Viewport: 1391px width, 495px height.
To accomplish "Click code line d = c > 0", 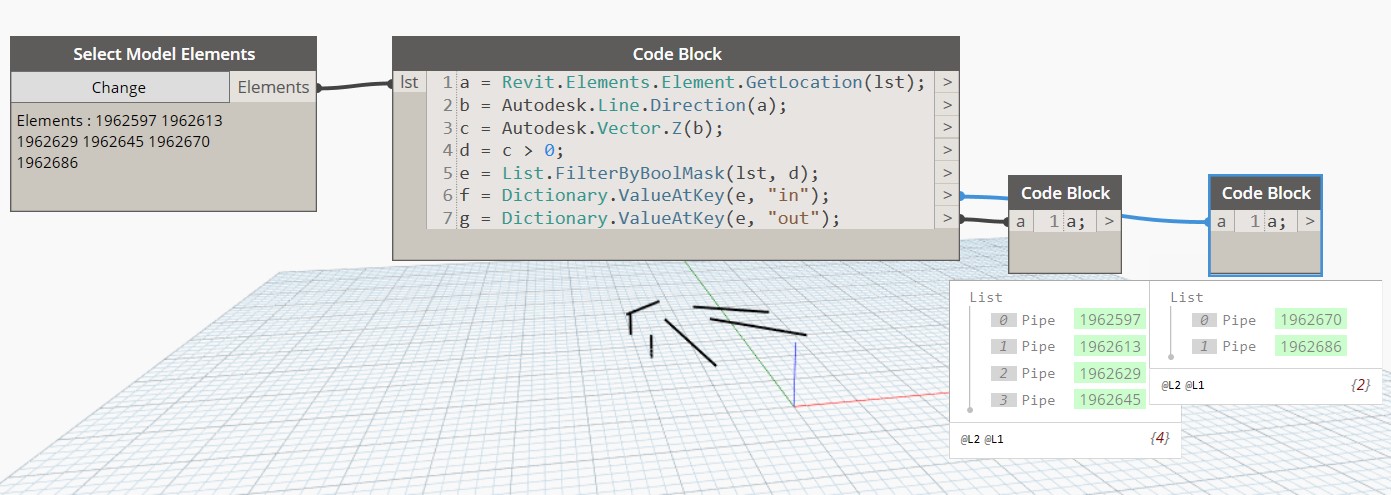I will tap(512, 150).
